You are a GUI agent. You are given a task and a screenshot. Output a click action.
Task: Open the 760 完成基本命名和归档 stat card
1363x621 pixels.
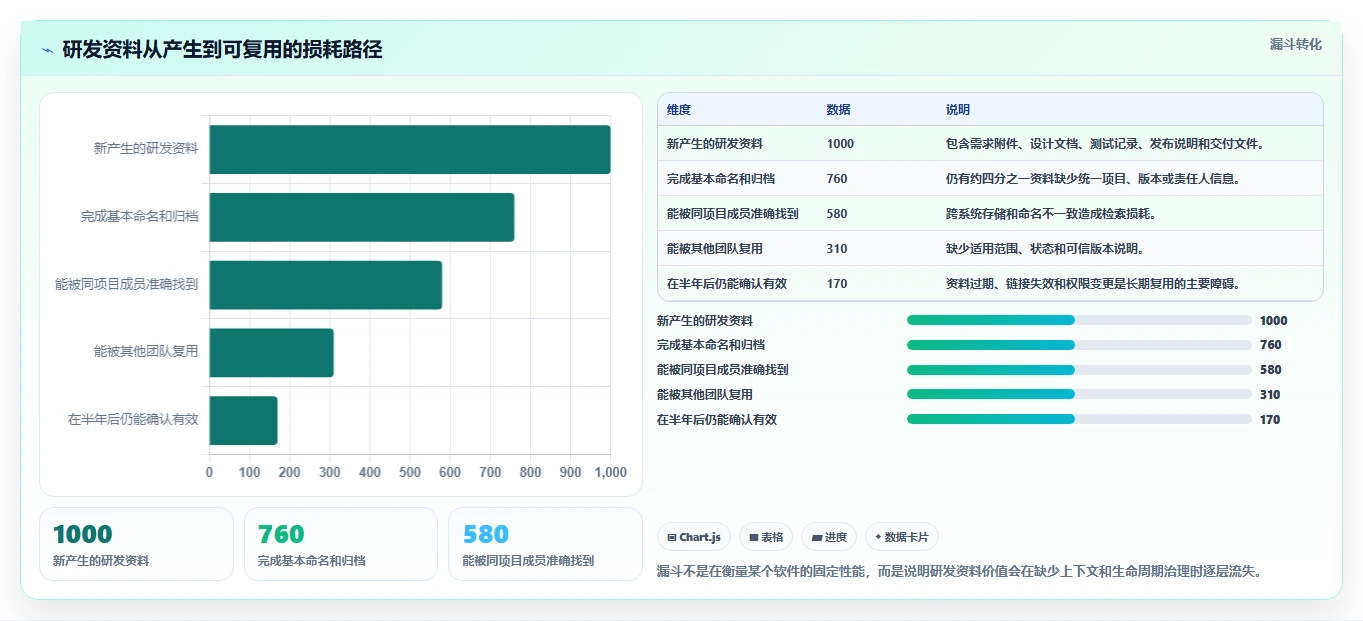pos(341,544)
